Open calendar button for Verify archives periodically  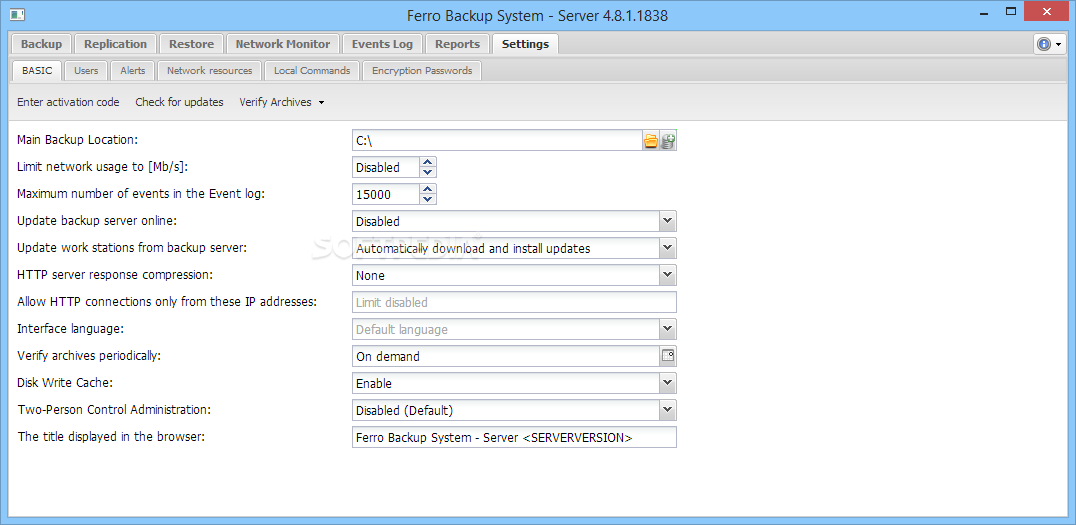coord(668,356)
